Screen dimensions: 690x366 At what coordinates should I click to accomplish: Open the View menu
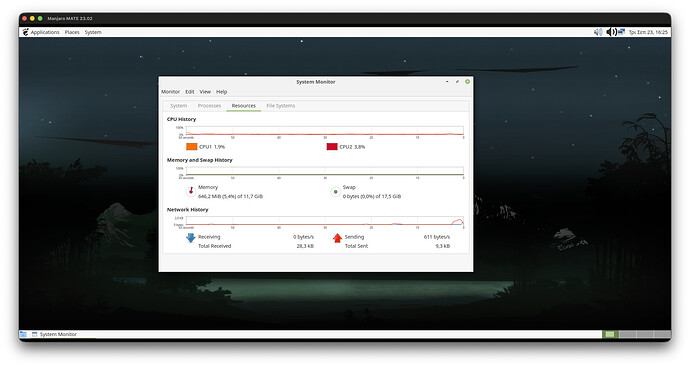[205, 92]
